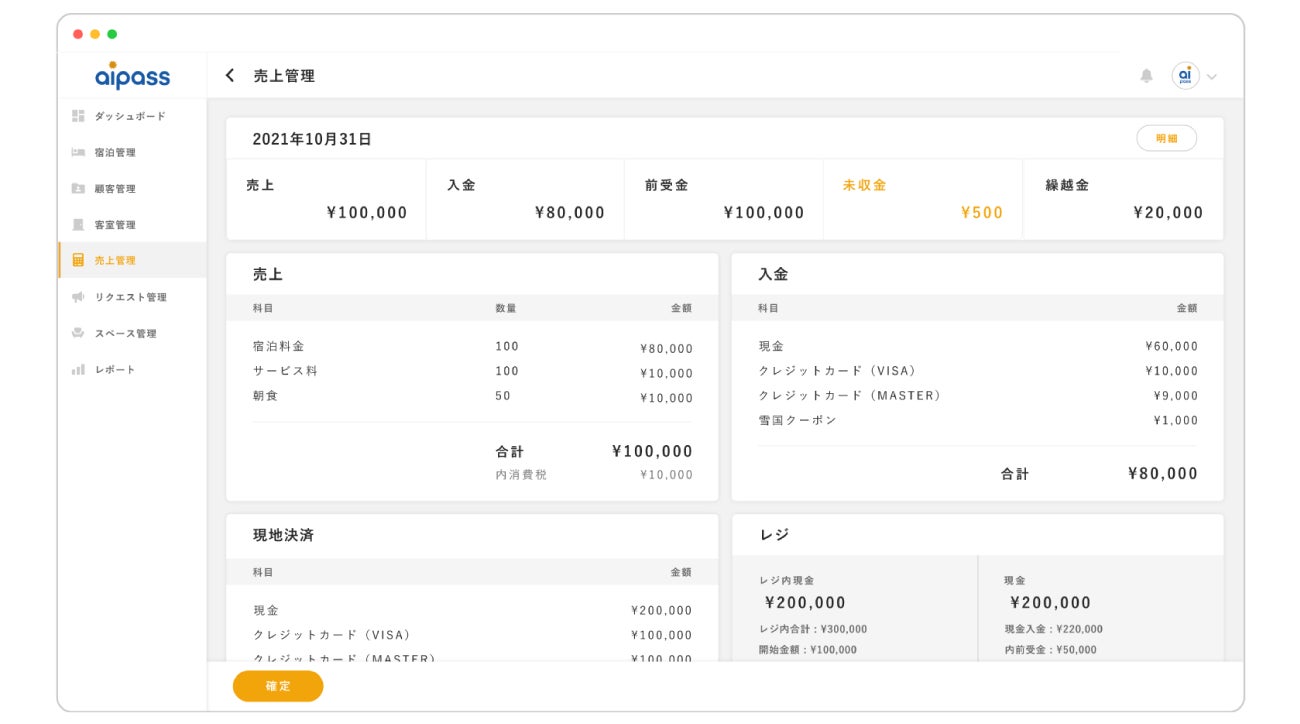Click the calculator icon for 売上管理
Image resolution: width=1300 pixels, height=724 pixels.
click(78, 260)
